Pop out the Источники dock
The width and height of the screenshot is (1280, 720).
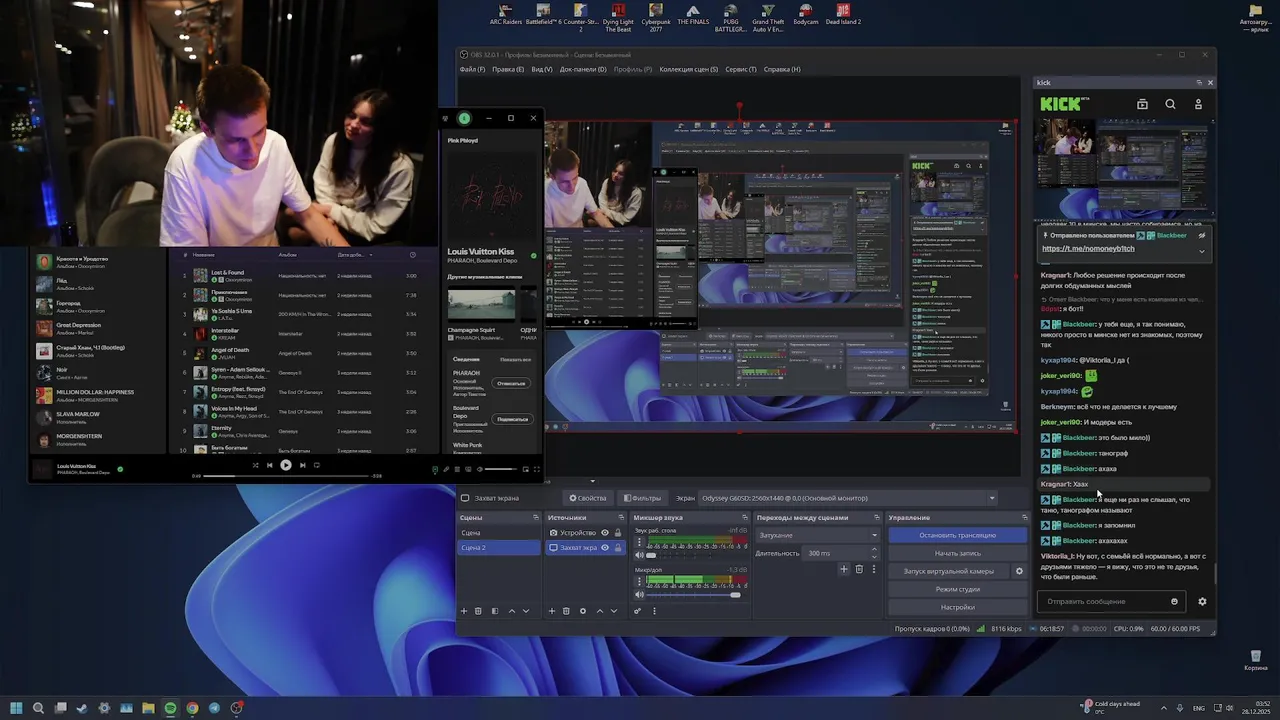[623, 518]
